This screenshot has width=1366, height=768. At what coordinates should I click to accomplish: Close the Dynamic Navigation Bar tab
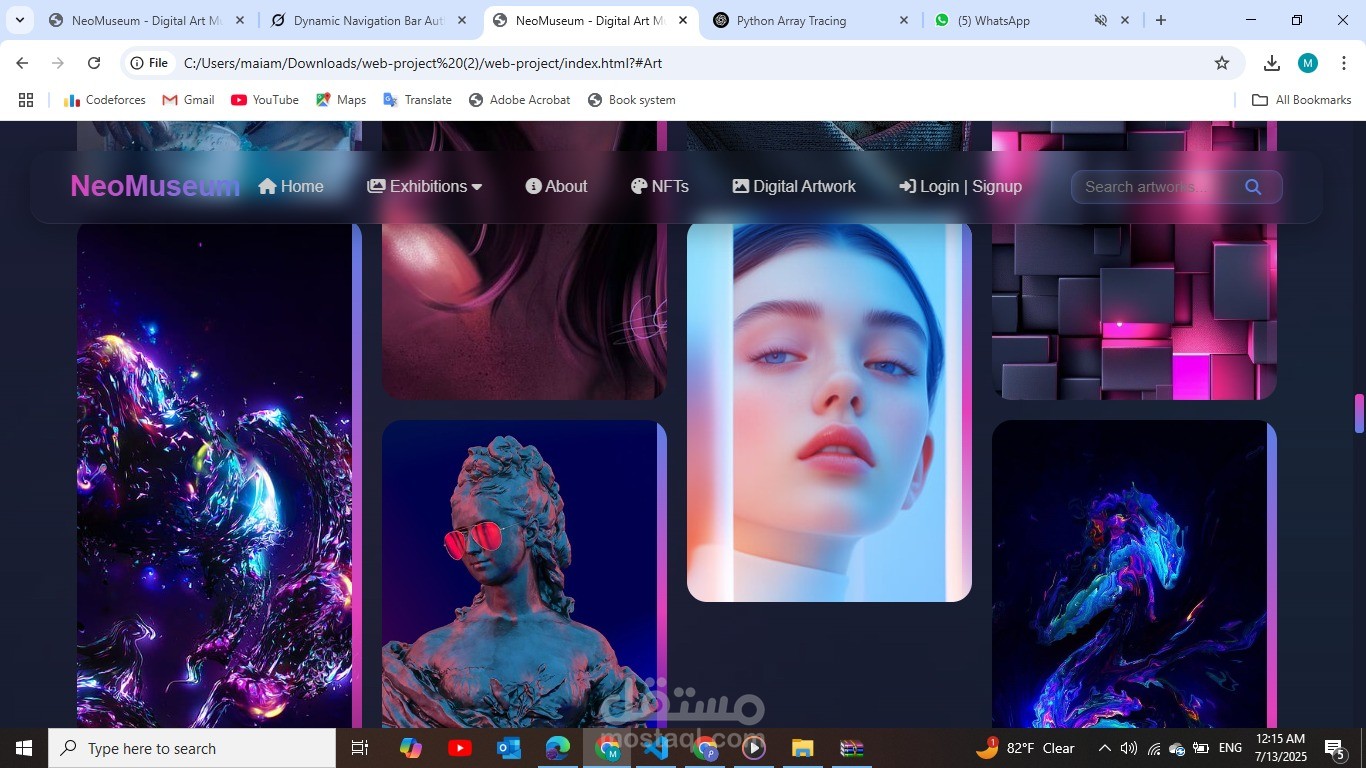coord(461,20)
